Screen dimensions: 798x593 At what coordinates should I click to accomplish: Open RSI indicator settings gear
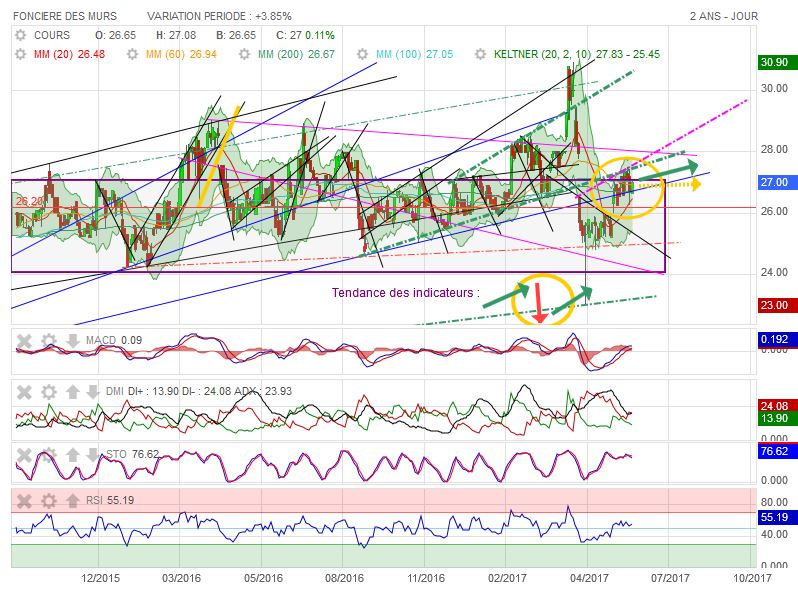tap(49, 501)
